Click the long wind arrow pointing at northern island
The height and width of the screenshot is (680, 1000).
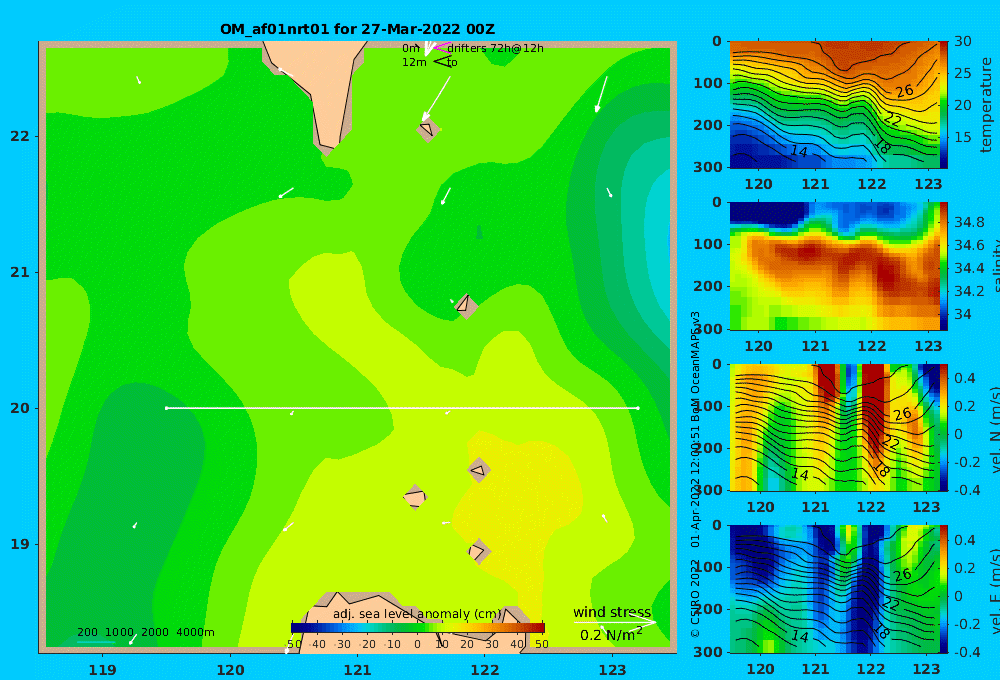(x=436, y=99)
